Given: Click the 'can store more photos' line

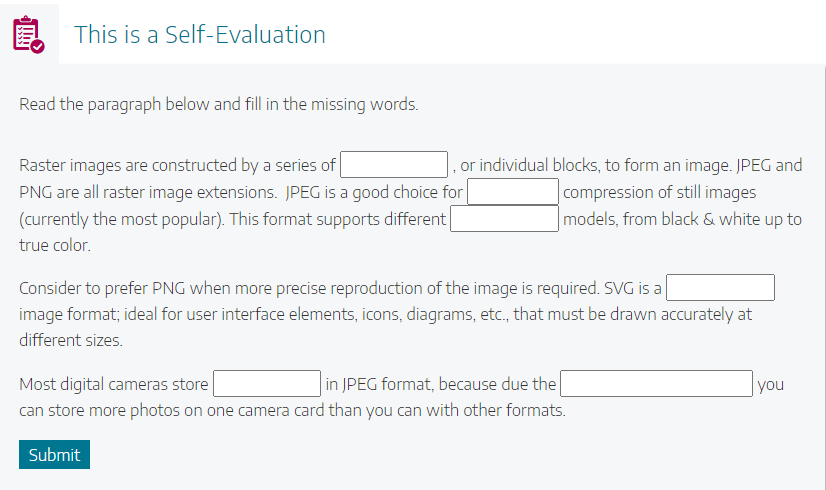Looking at the screenshot, I should coord(292,410).
